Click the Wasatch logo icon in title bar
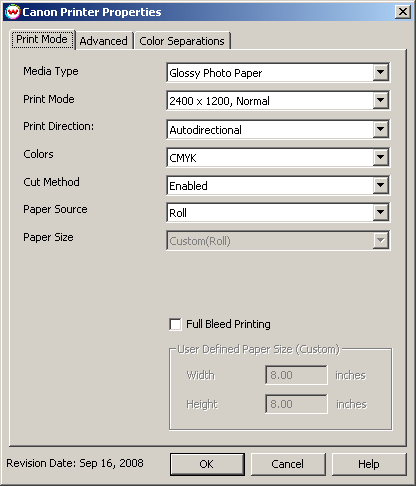416x486 pixels. (x=13, y=12)
